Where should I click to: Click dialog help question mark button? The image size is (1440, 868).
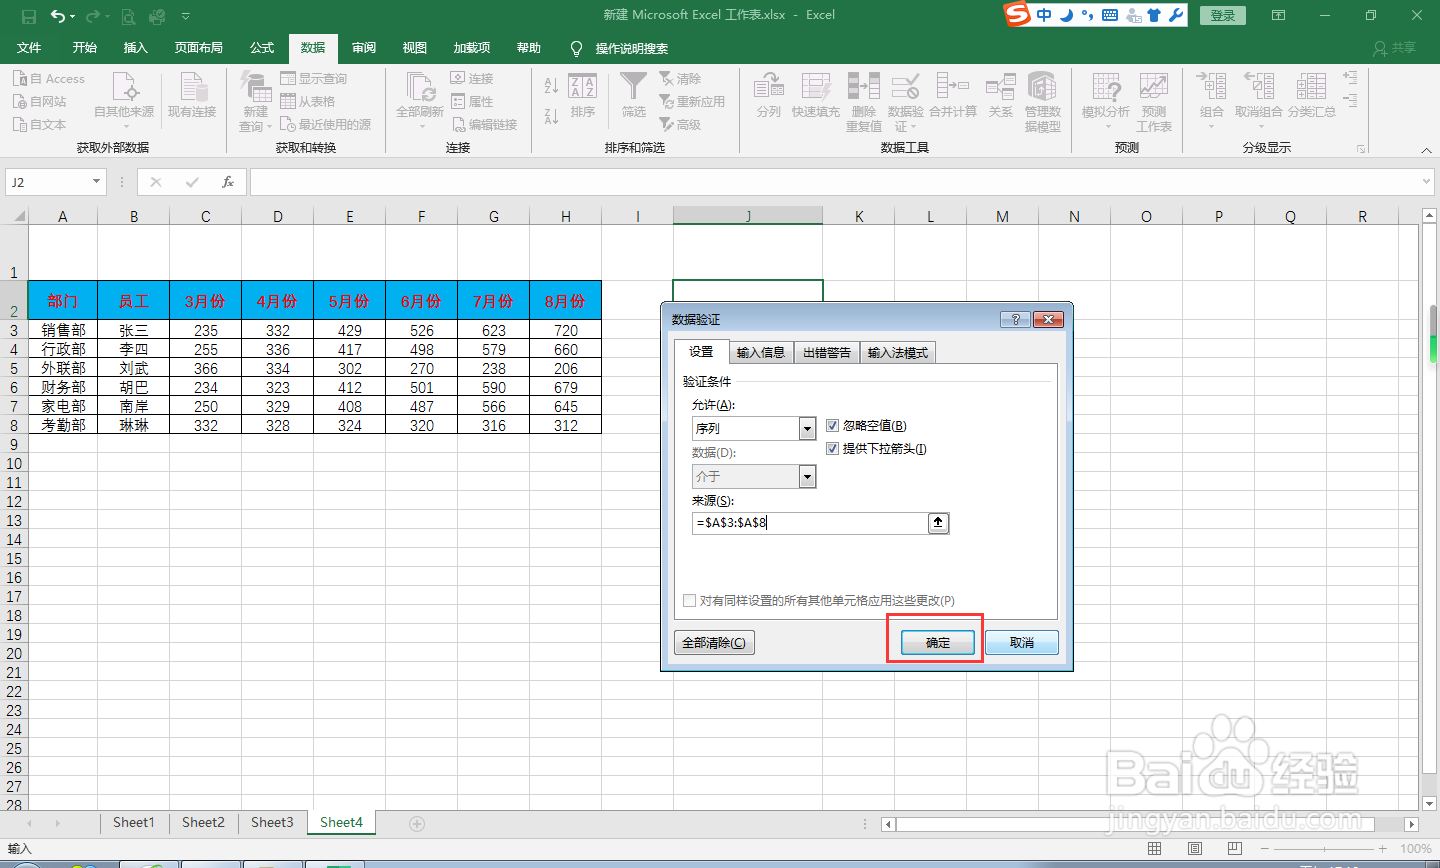(1014, 319)
